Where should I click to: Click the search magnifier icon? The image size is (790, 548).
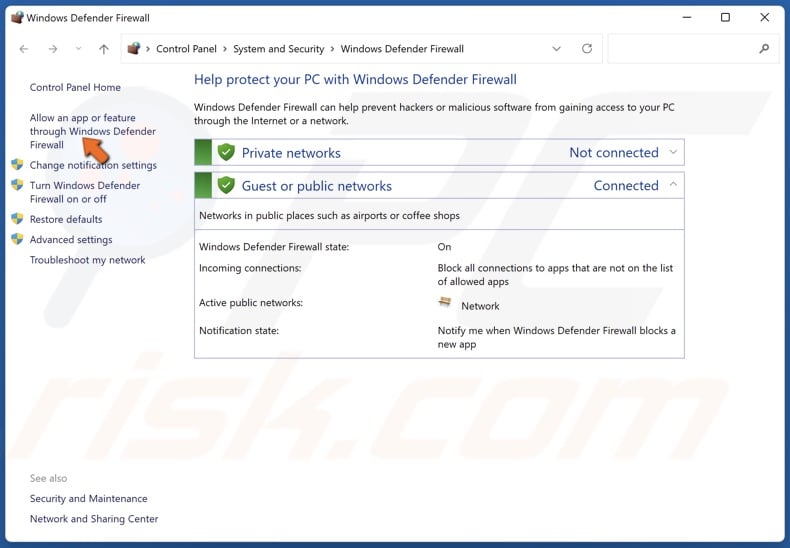click(764, 49)
